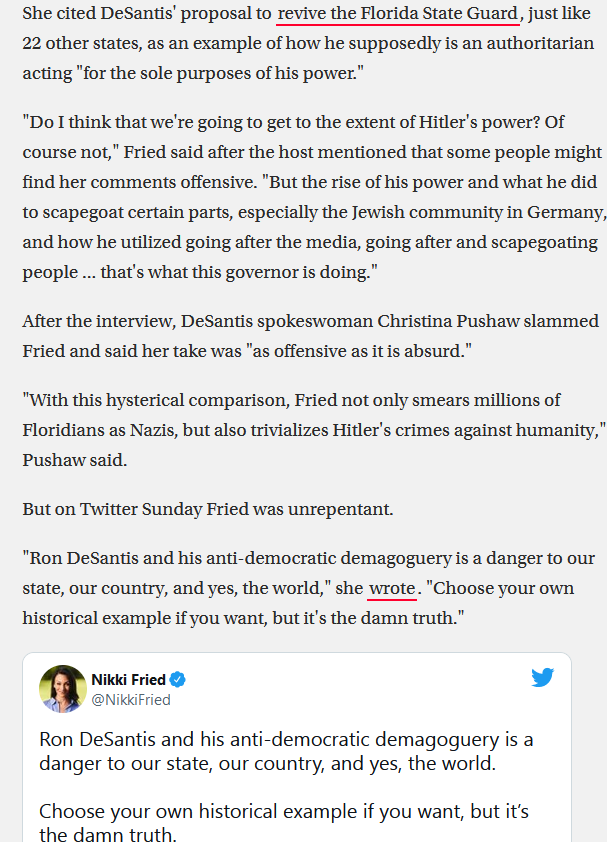This screenshot has width=607, height=842.
Task: Click the words 'Jewish community in Germany'
Action: click(479, 212)
